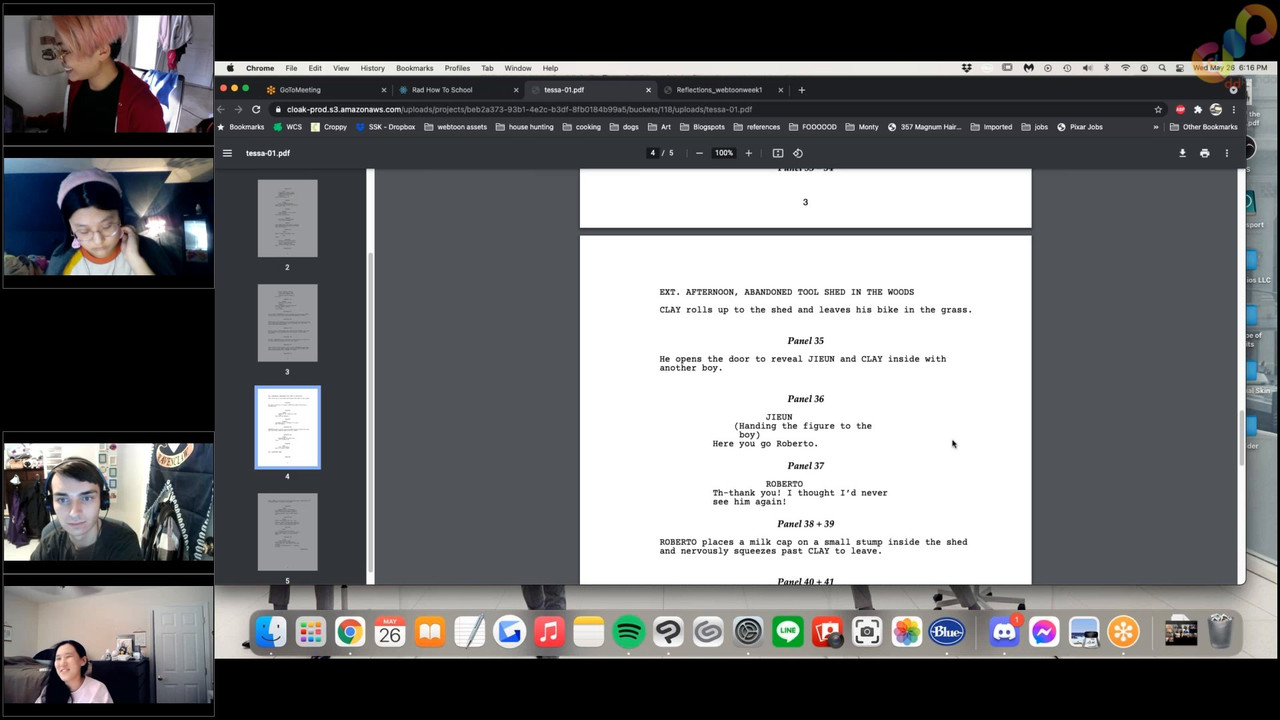Open the Bookmarks menu in menu bar

pyautogui.click(x=414, y=68)
